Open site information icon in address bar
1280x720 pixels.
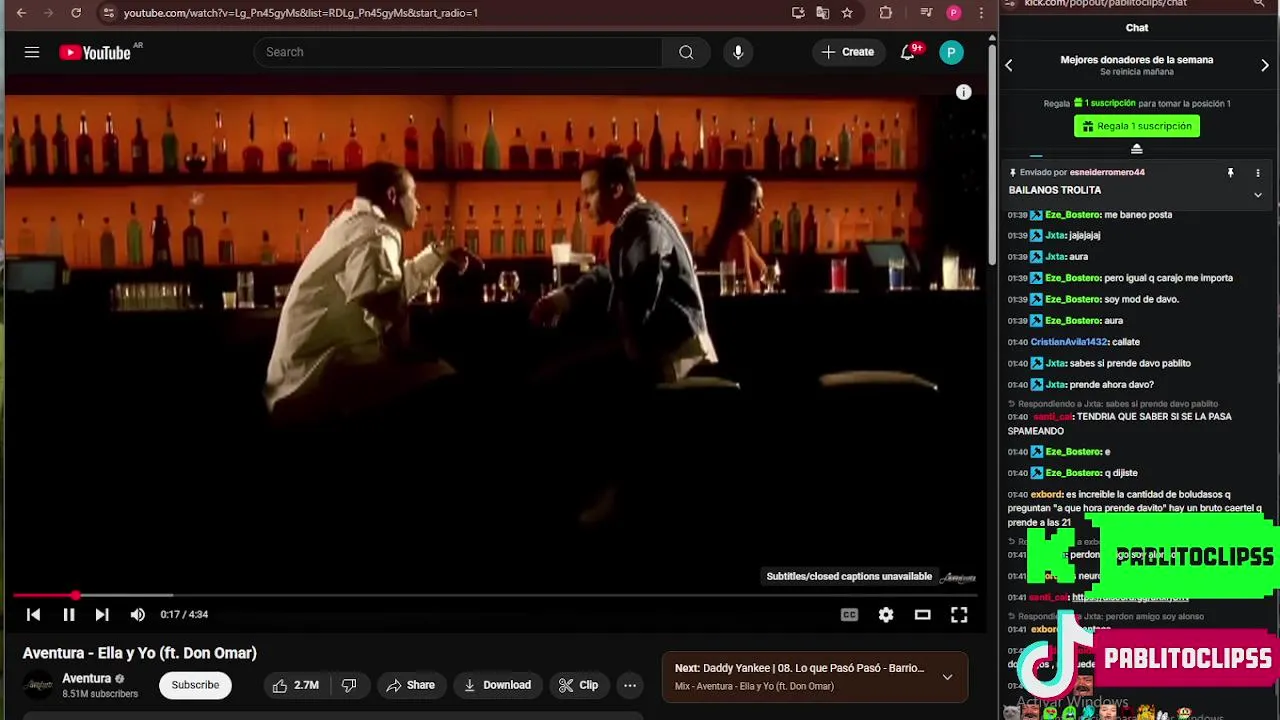point(108,13)
